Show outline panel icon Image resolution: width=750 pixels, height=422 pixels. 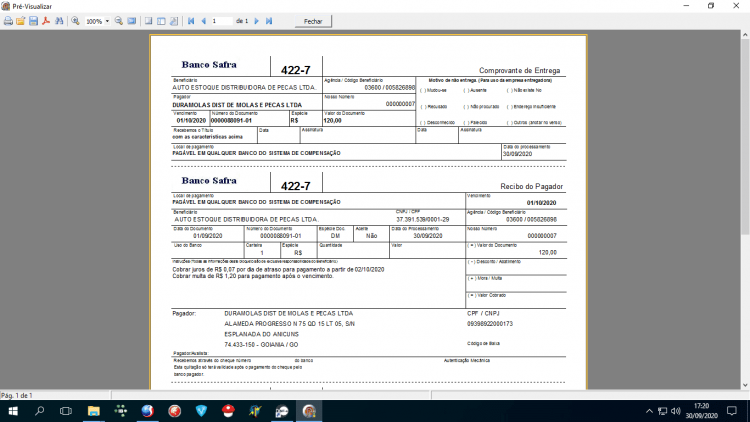(149, 21)
